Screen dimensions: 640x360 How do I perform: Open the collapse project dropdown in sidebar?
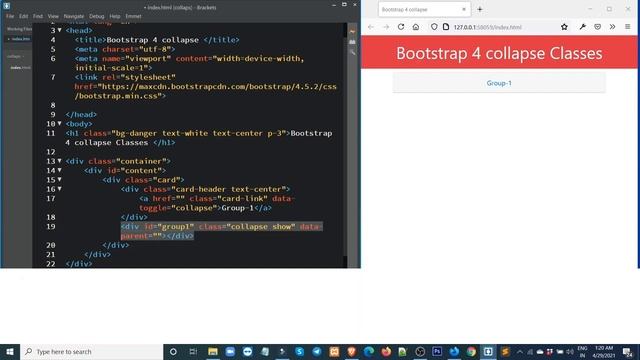pos(16,56)
